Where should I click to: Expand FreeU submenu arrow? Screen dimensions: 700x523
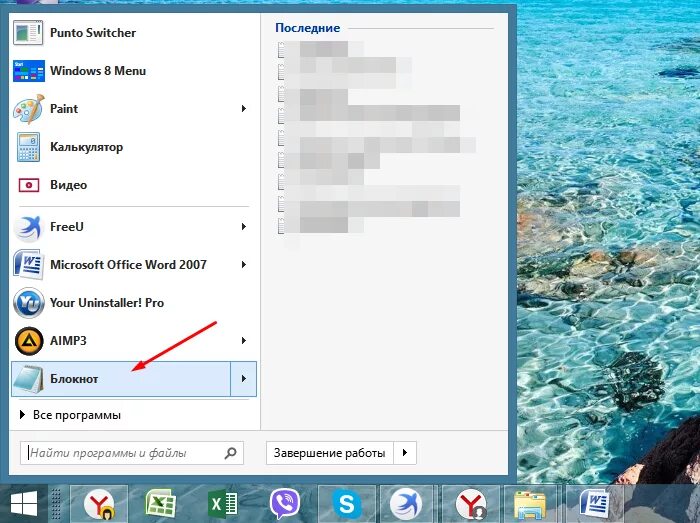244,227
